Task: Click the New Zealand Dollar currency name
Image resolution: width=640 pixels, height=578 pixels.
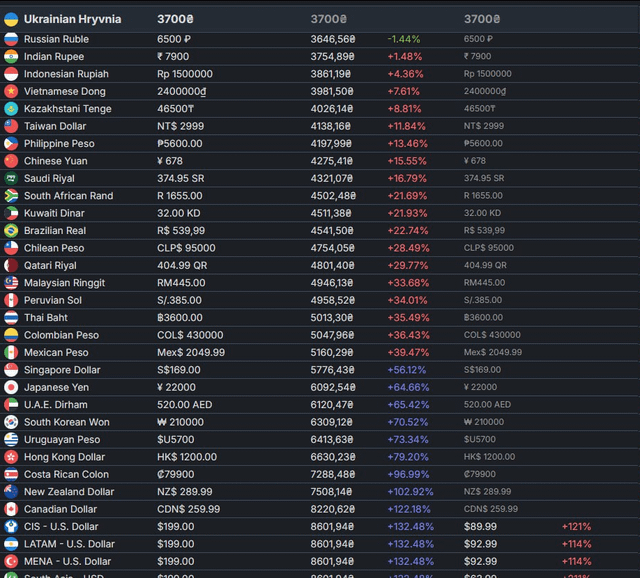Action: coord(69,492)
